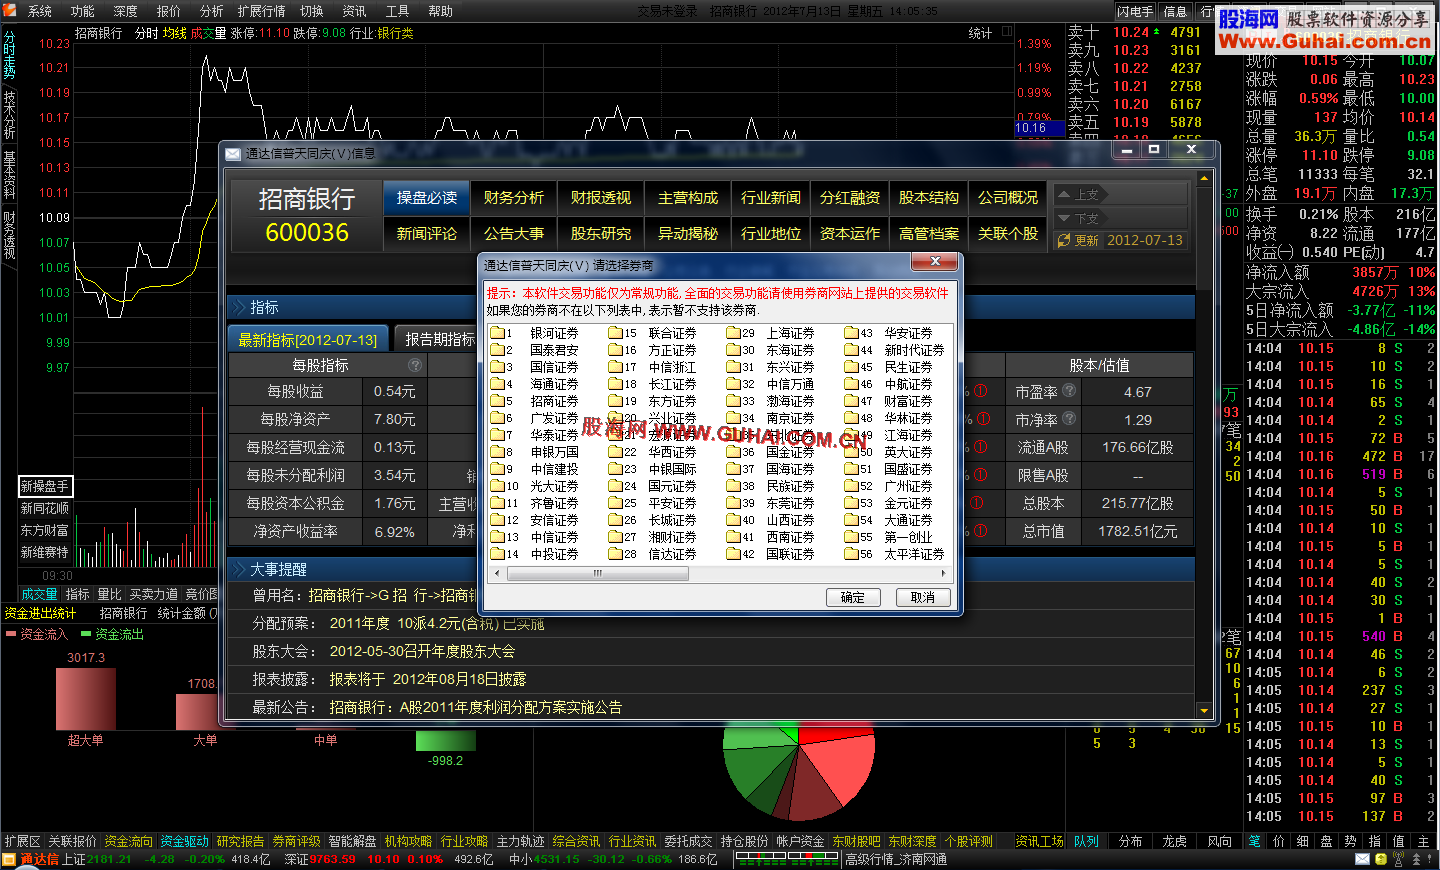
Task: Open the 工具 menu
Action: pyautogui.click(x=397, y=11)
